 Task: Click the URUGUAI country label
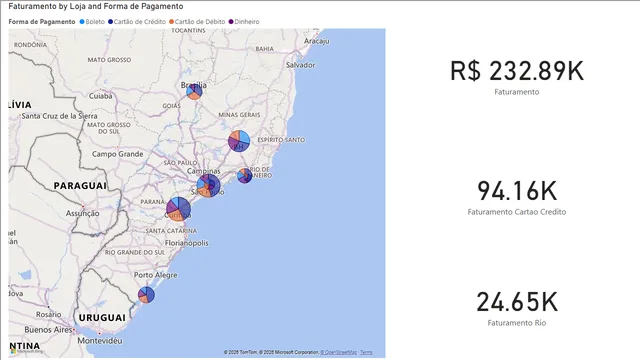point(102,318)
